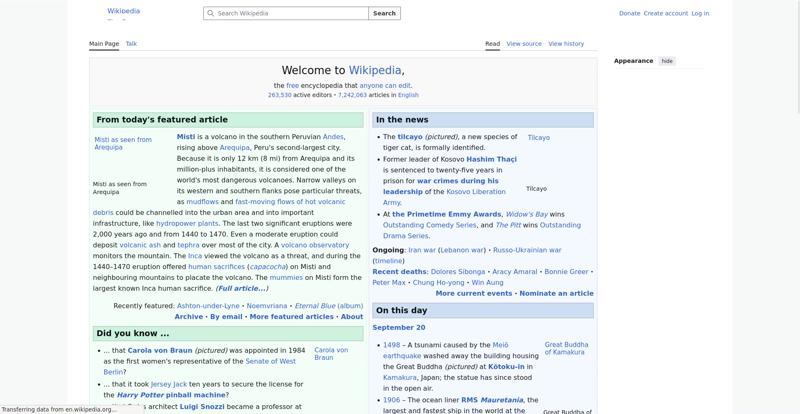800x414 pixels.
Task: Open the 'free' link in the welcome banner
Action: point(292,86)
